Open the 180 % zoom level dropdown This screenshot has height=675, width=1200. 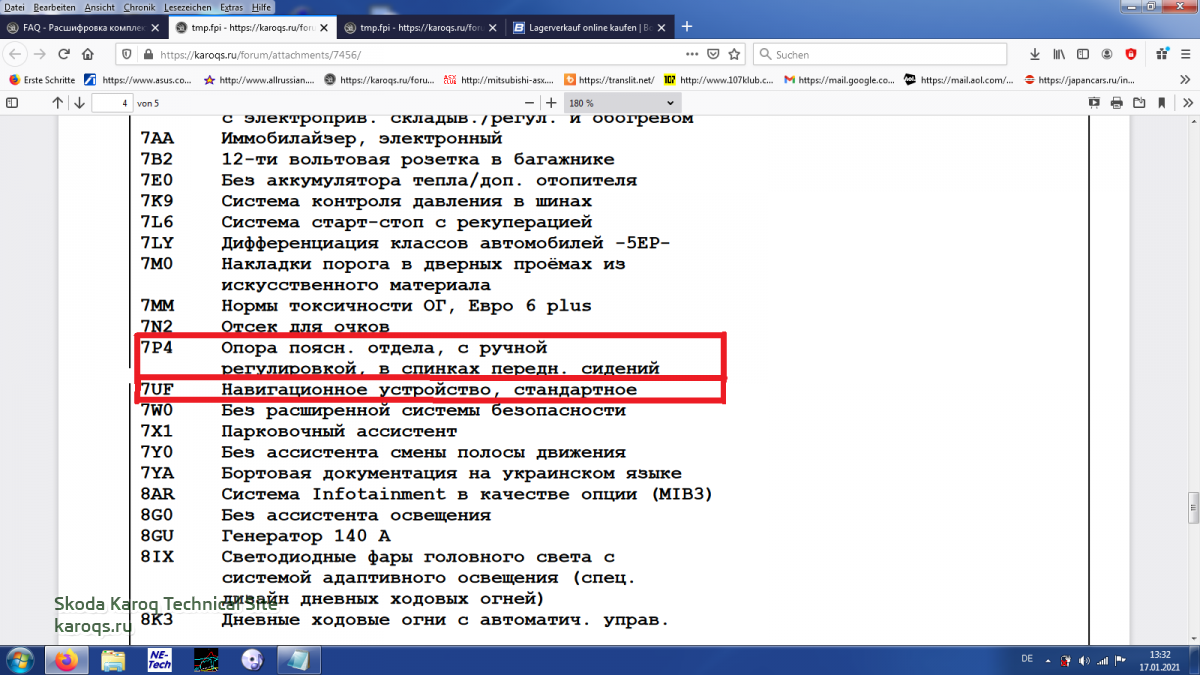(622, 102)
